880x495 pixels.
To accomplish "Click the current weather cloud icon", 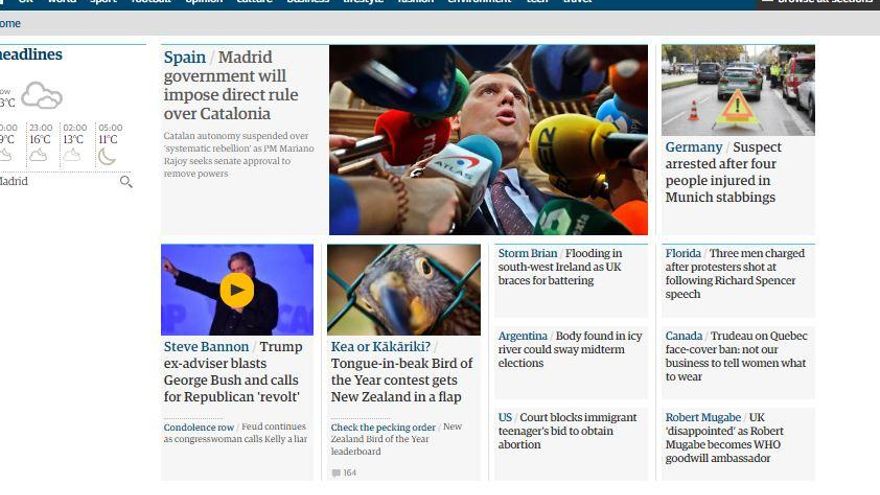I will pos(42,95).
